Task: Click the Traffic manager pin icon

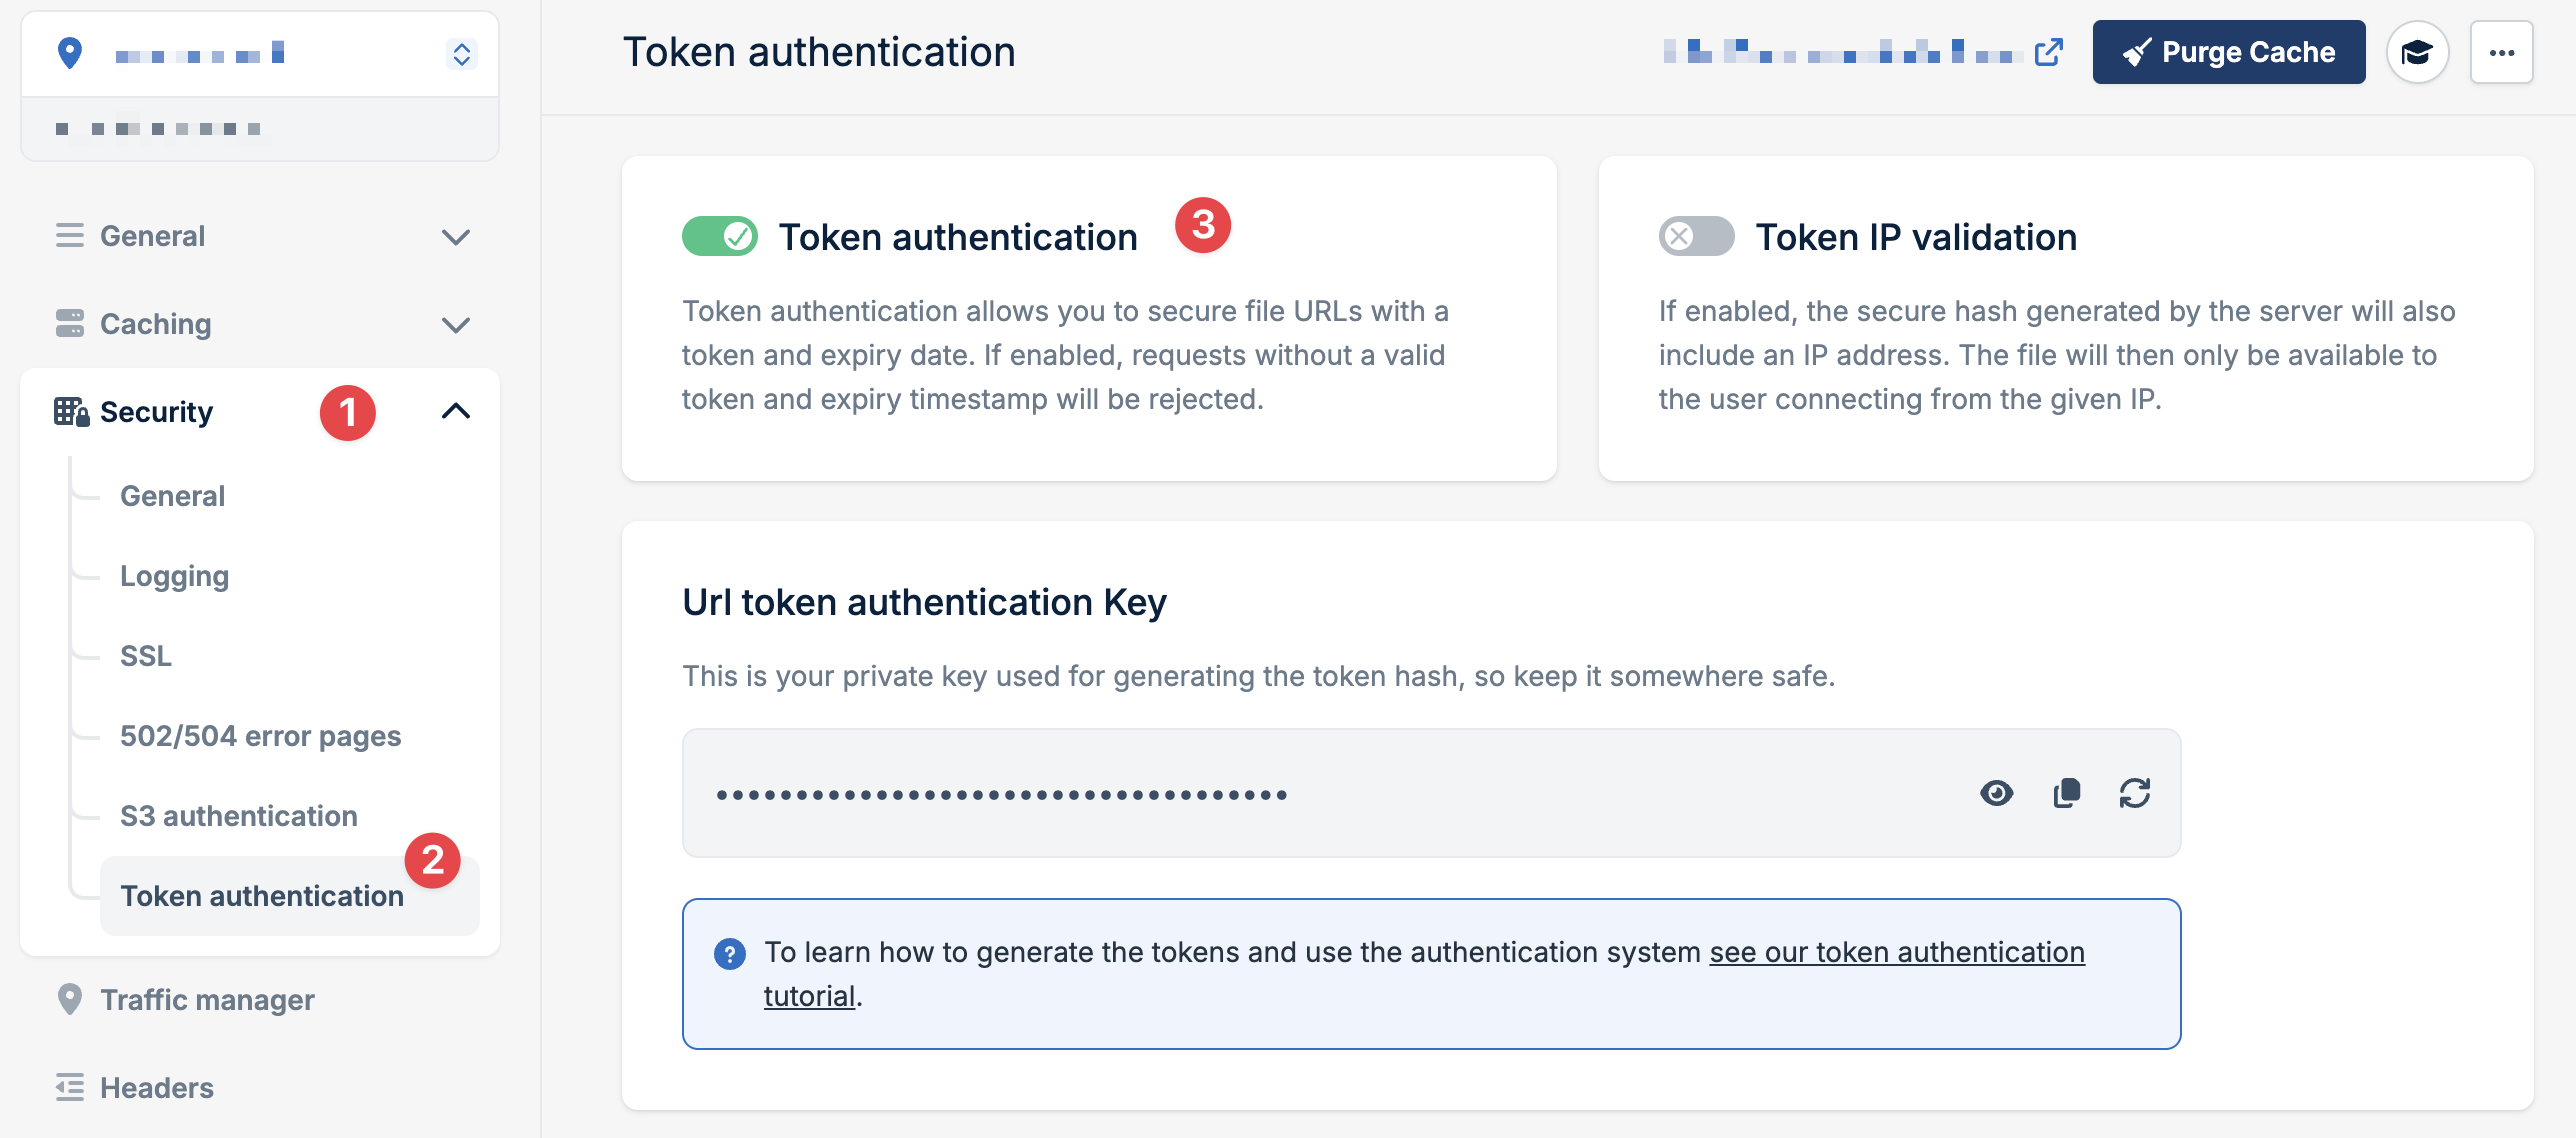Action: point(69,999)
